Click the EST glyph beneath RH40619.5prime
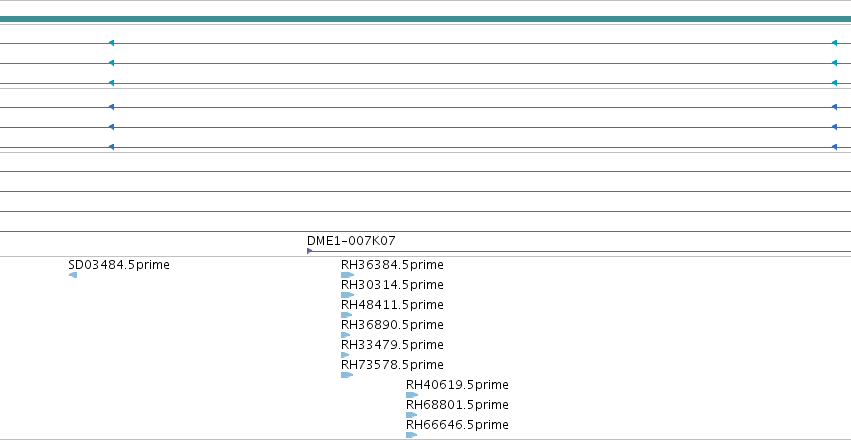Viewport: 851px width, 440px height. (412, 395)
